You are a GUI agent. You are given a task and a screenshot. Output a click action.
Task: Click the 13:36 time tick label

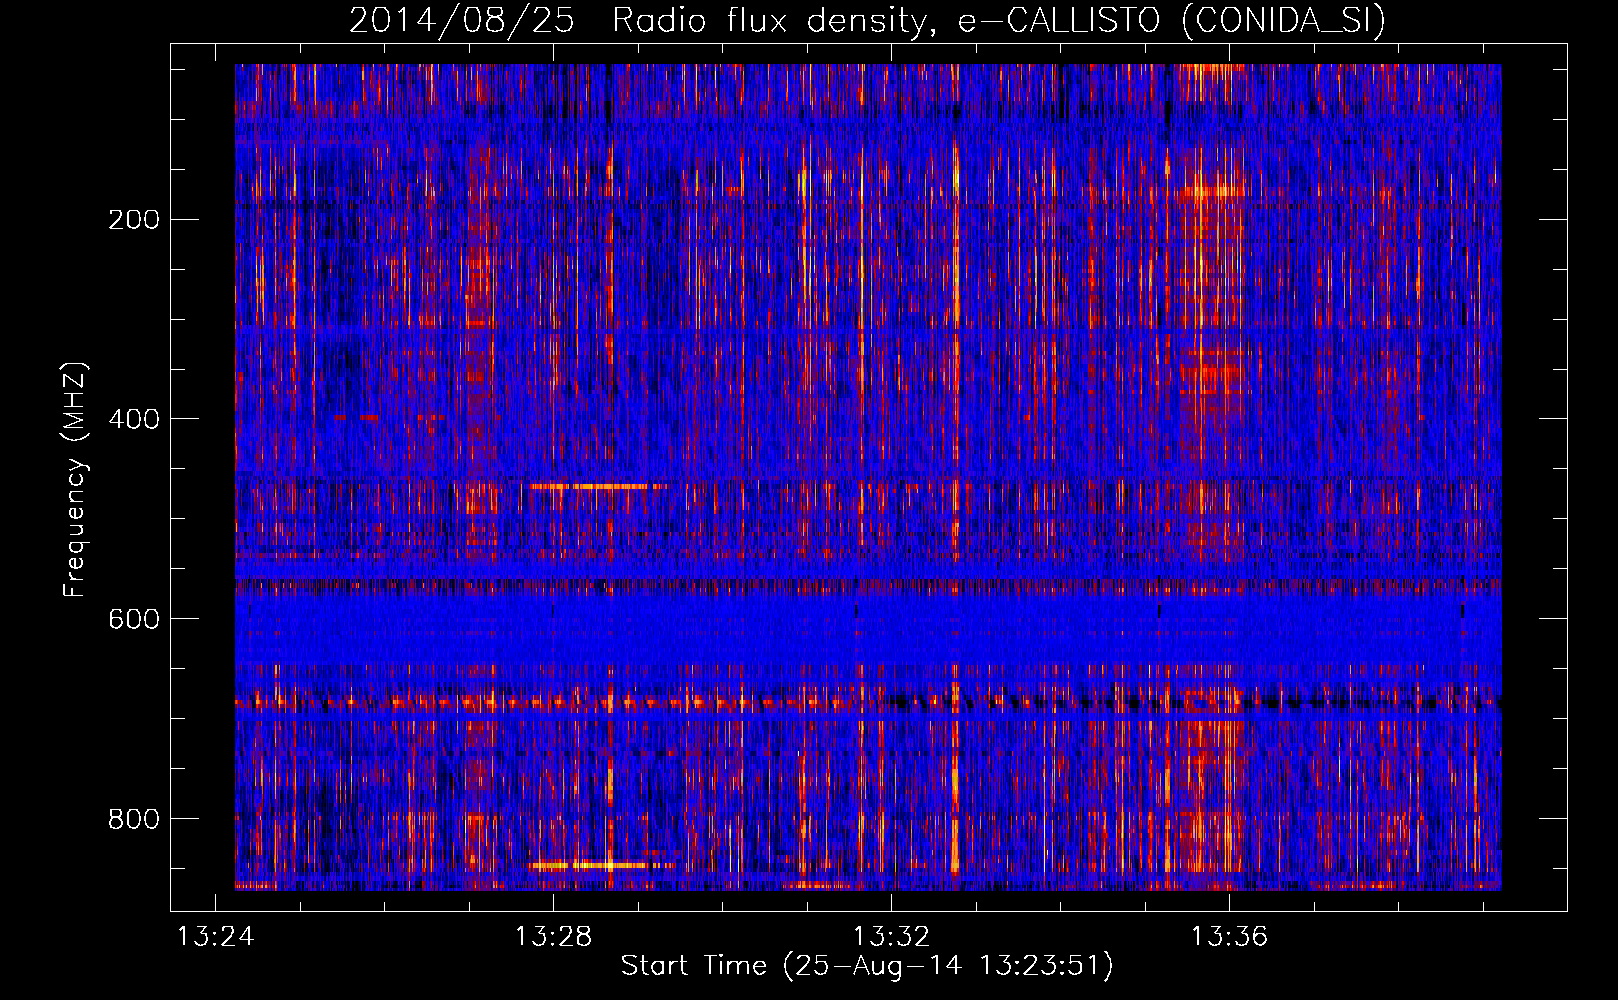[1229, 936]
